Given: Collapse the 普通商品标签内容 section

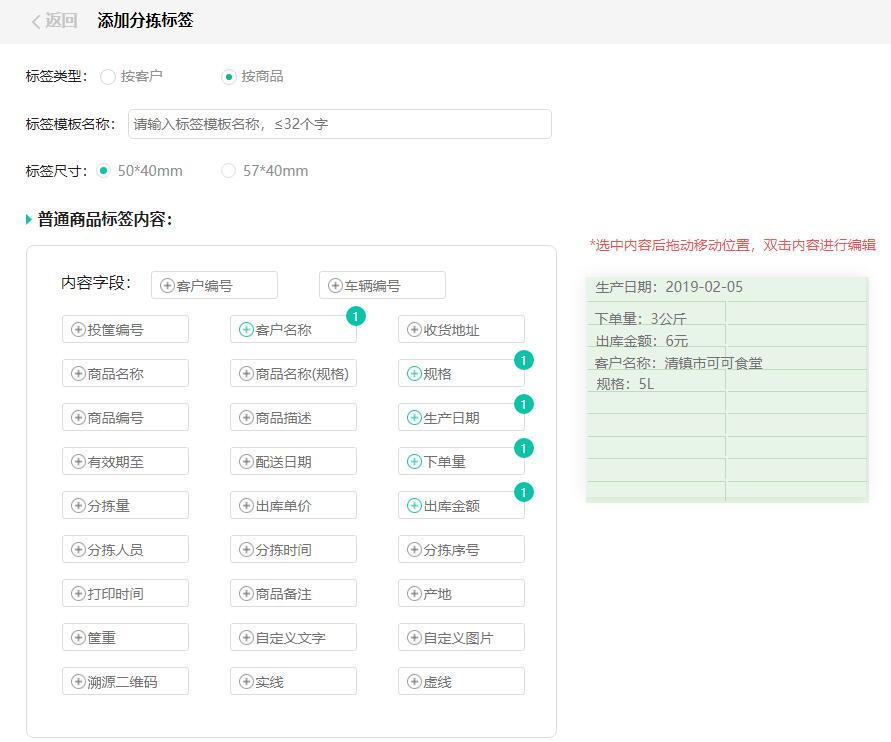Looking at the screenshot, I should [25, 222].
